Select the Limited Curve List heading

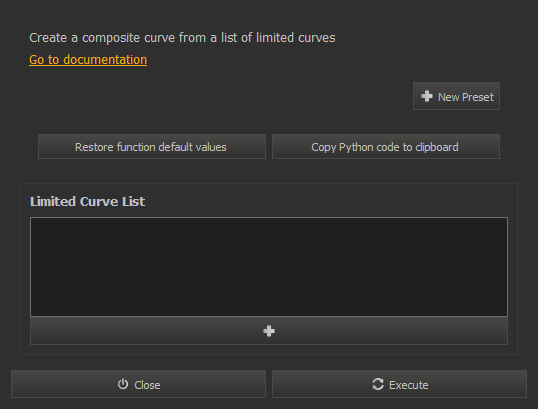click(87, 201)
